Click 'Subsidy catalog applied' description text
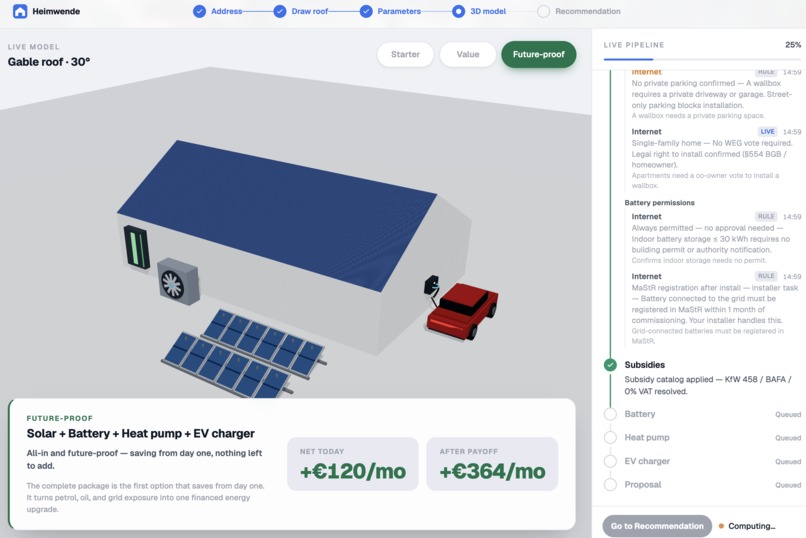806x538 pixels. coord(708,385)
